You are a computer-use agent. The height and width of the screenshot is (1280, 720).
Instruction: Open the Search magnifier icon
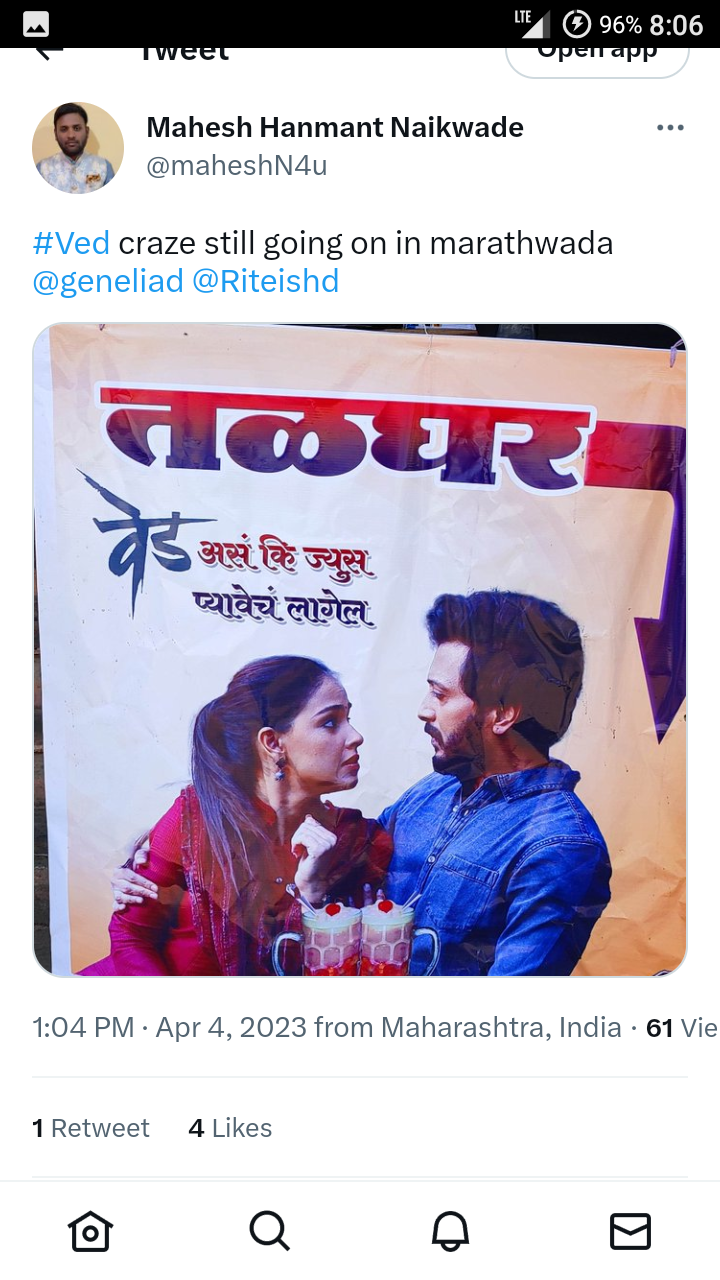point(270,1230)
